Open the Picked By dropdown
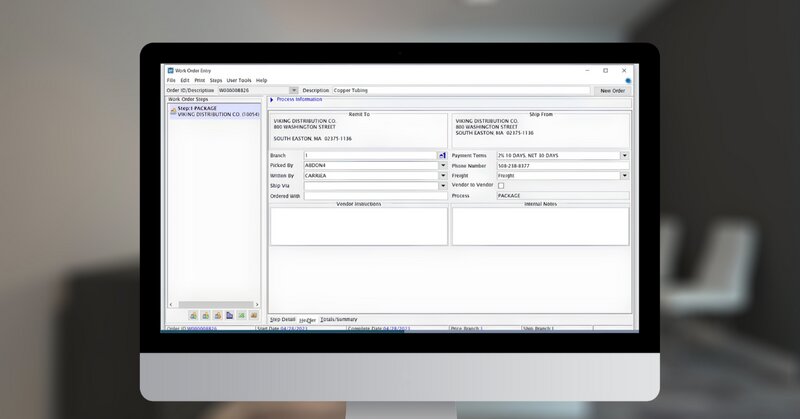Screen dimensions: 800x419 click(443, 165)
